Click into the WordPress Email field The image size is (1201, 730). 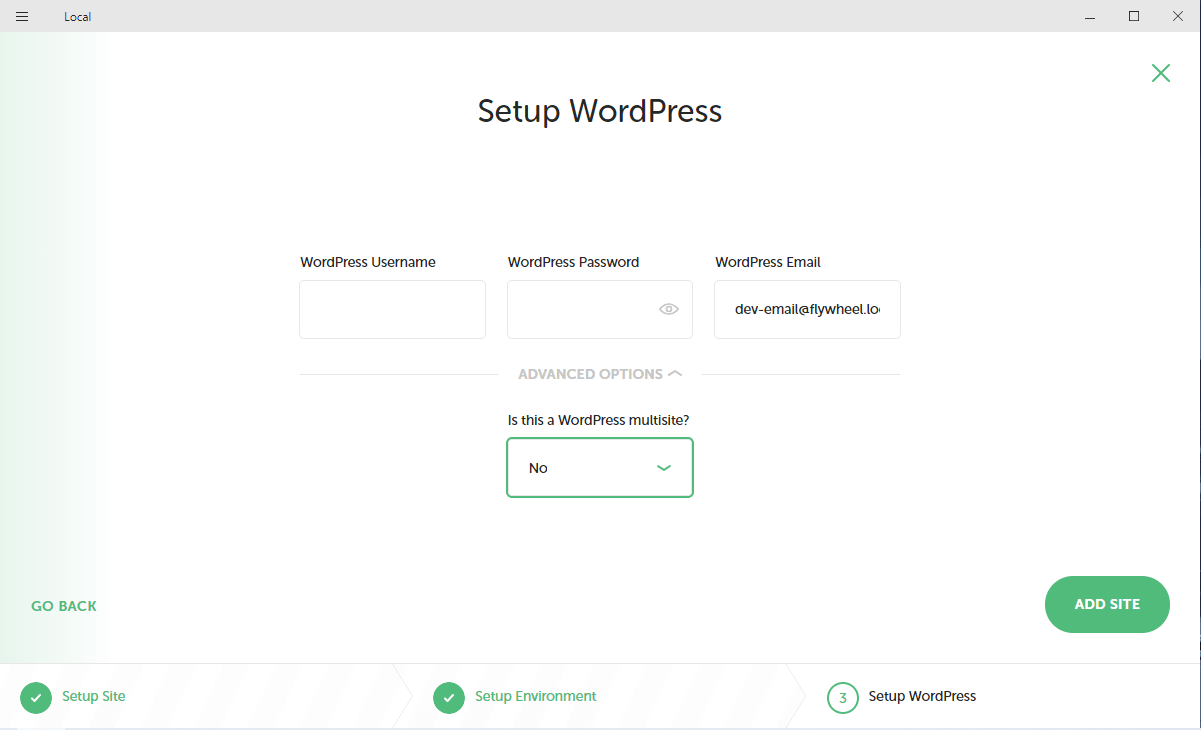[807, 309]
